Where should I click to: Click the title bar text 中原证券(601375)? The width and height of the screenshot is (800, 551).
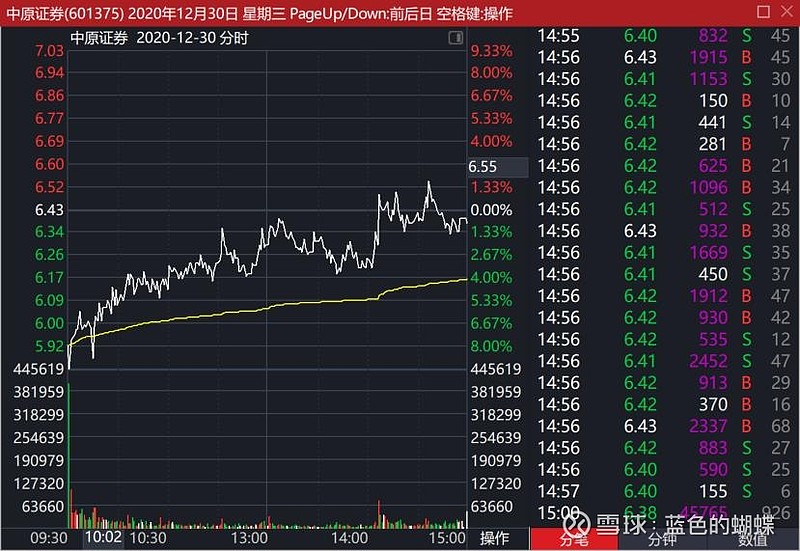(65, 13)
